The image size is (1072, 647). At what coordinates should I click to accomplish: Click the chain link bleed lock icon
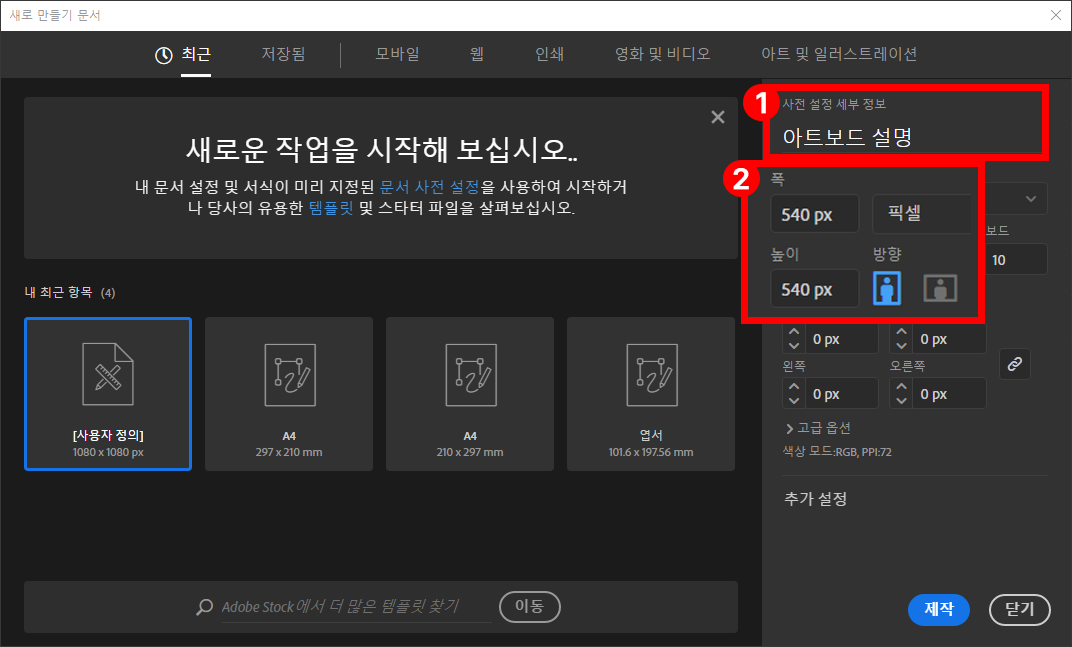[x=1015, y=365]
